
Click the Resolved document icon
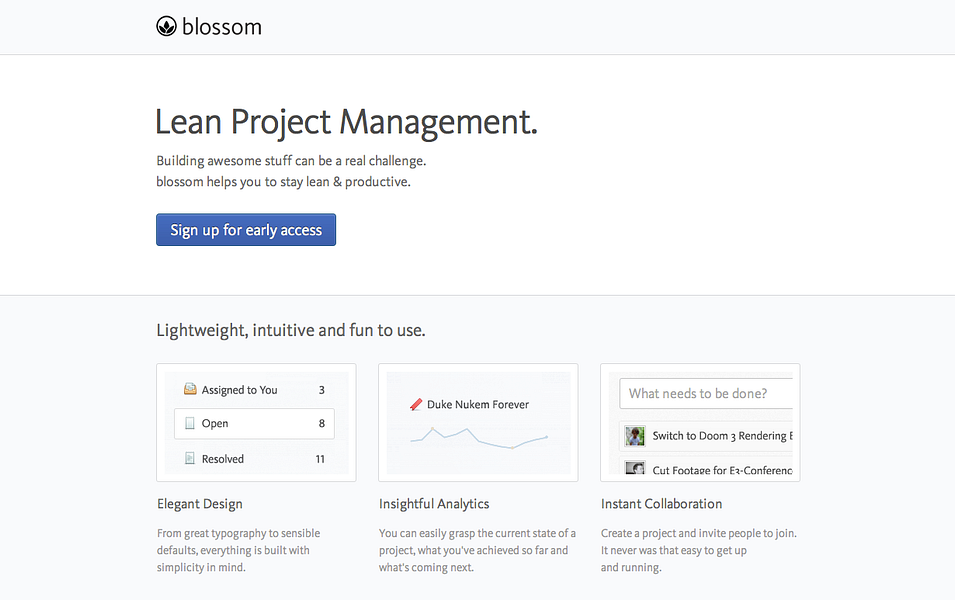(x=190, y=459)
